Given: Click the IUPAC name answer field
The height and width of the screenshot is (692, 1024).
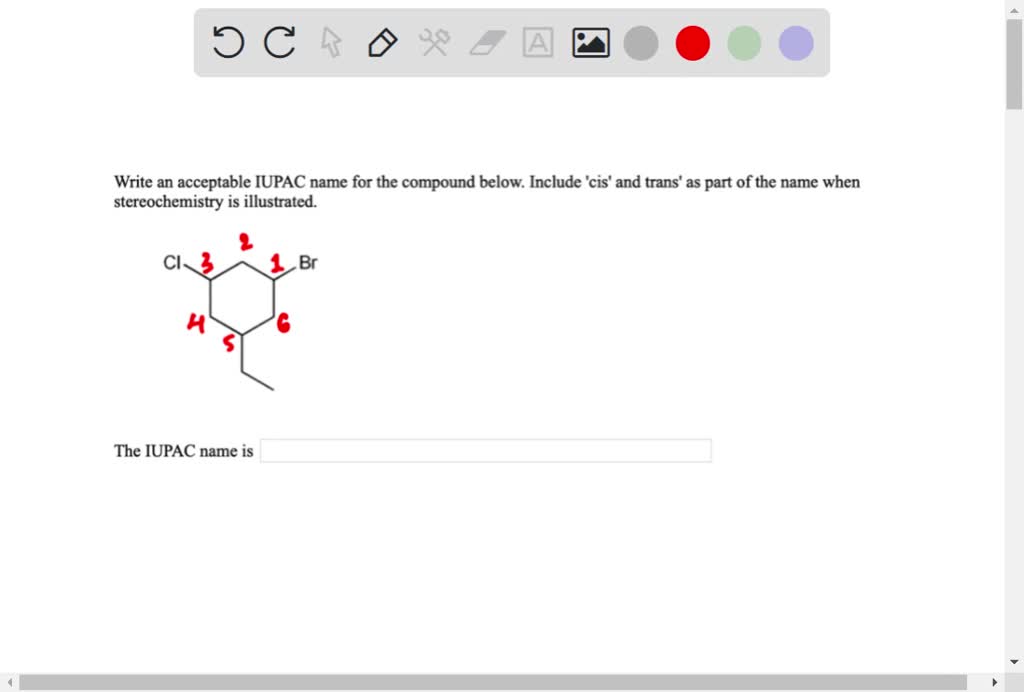Looking at the screenshot, I should tap(485, 450).
